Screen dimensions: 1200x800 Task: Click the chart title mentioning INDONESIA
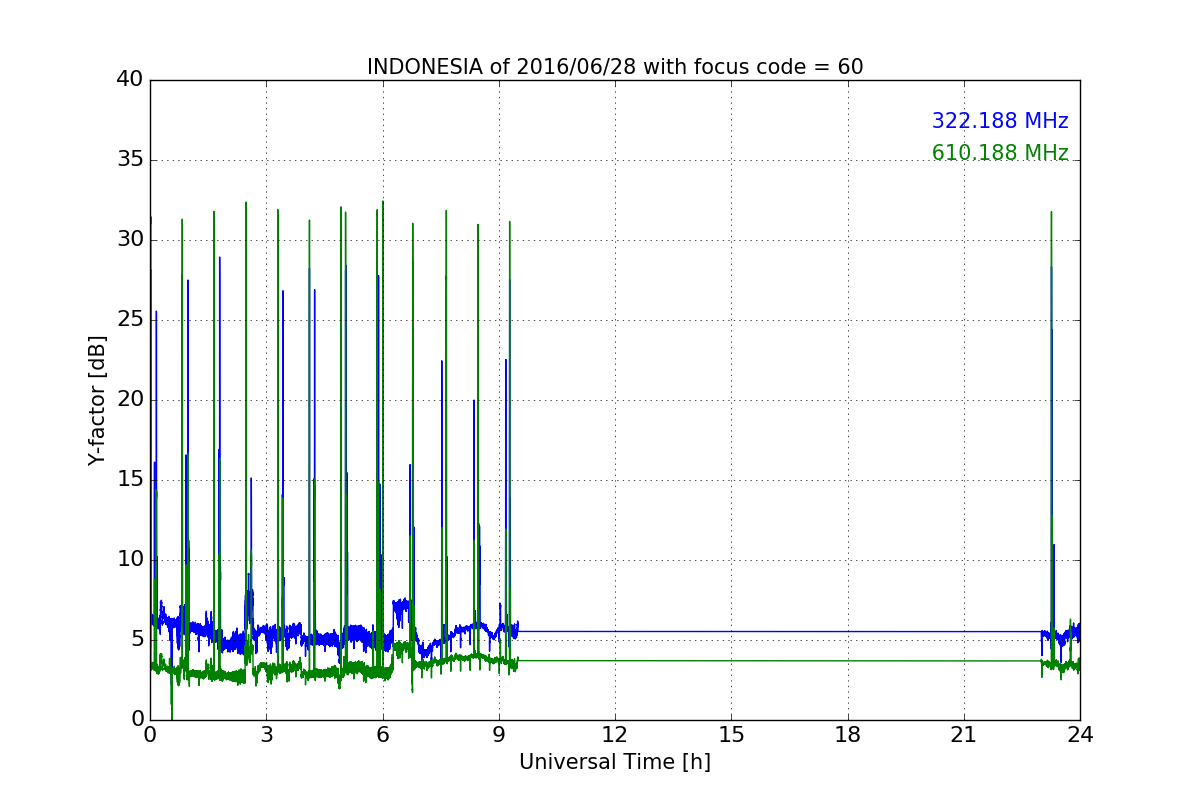[615, 67]
